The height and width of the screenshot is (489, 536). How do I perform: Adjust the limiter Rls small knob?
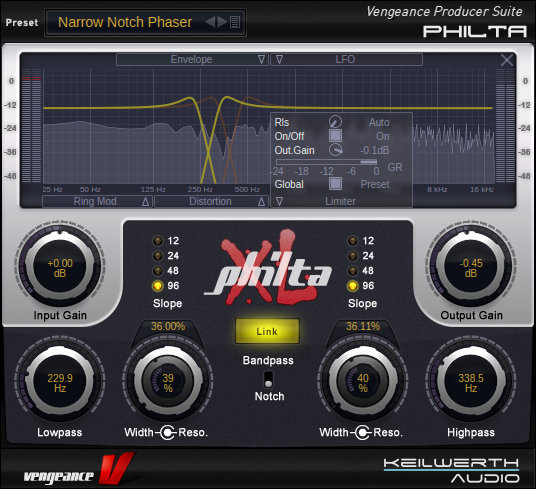(x=335, y=122)
